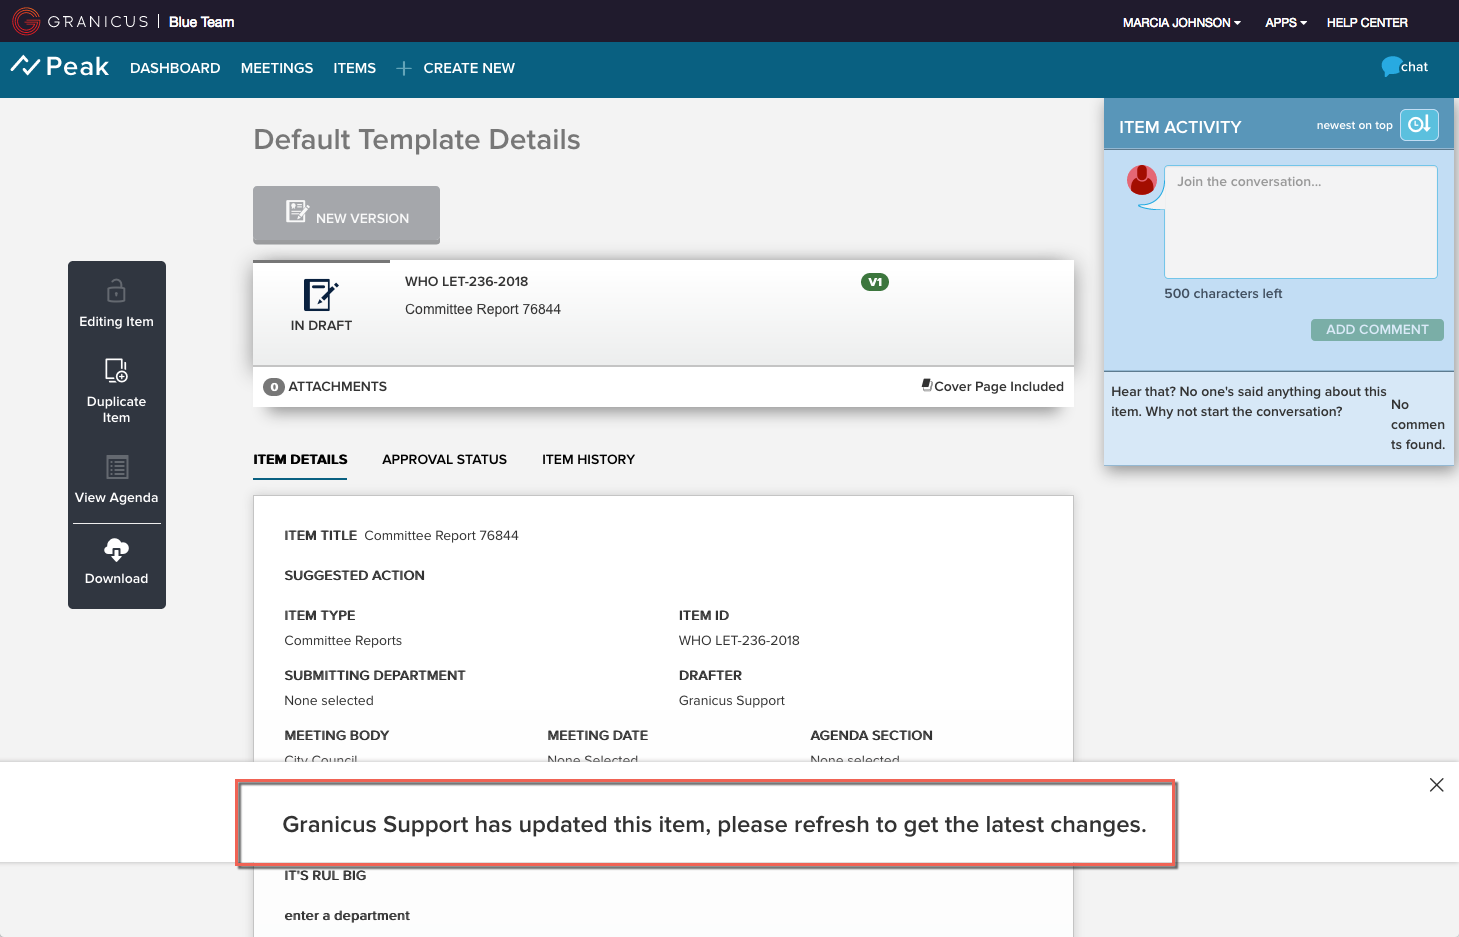This screenshot has width=1459, height=937.
Task: Click the Granicus logo icon
Action: [x=26, y=21]
